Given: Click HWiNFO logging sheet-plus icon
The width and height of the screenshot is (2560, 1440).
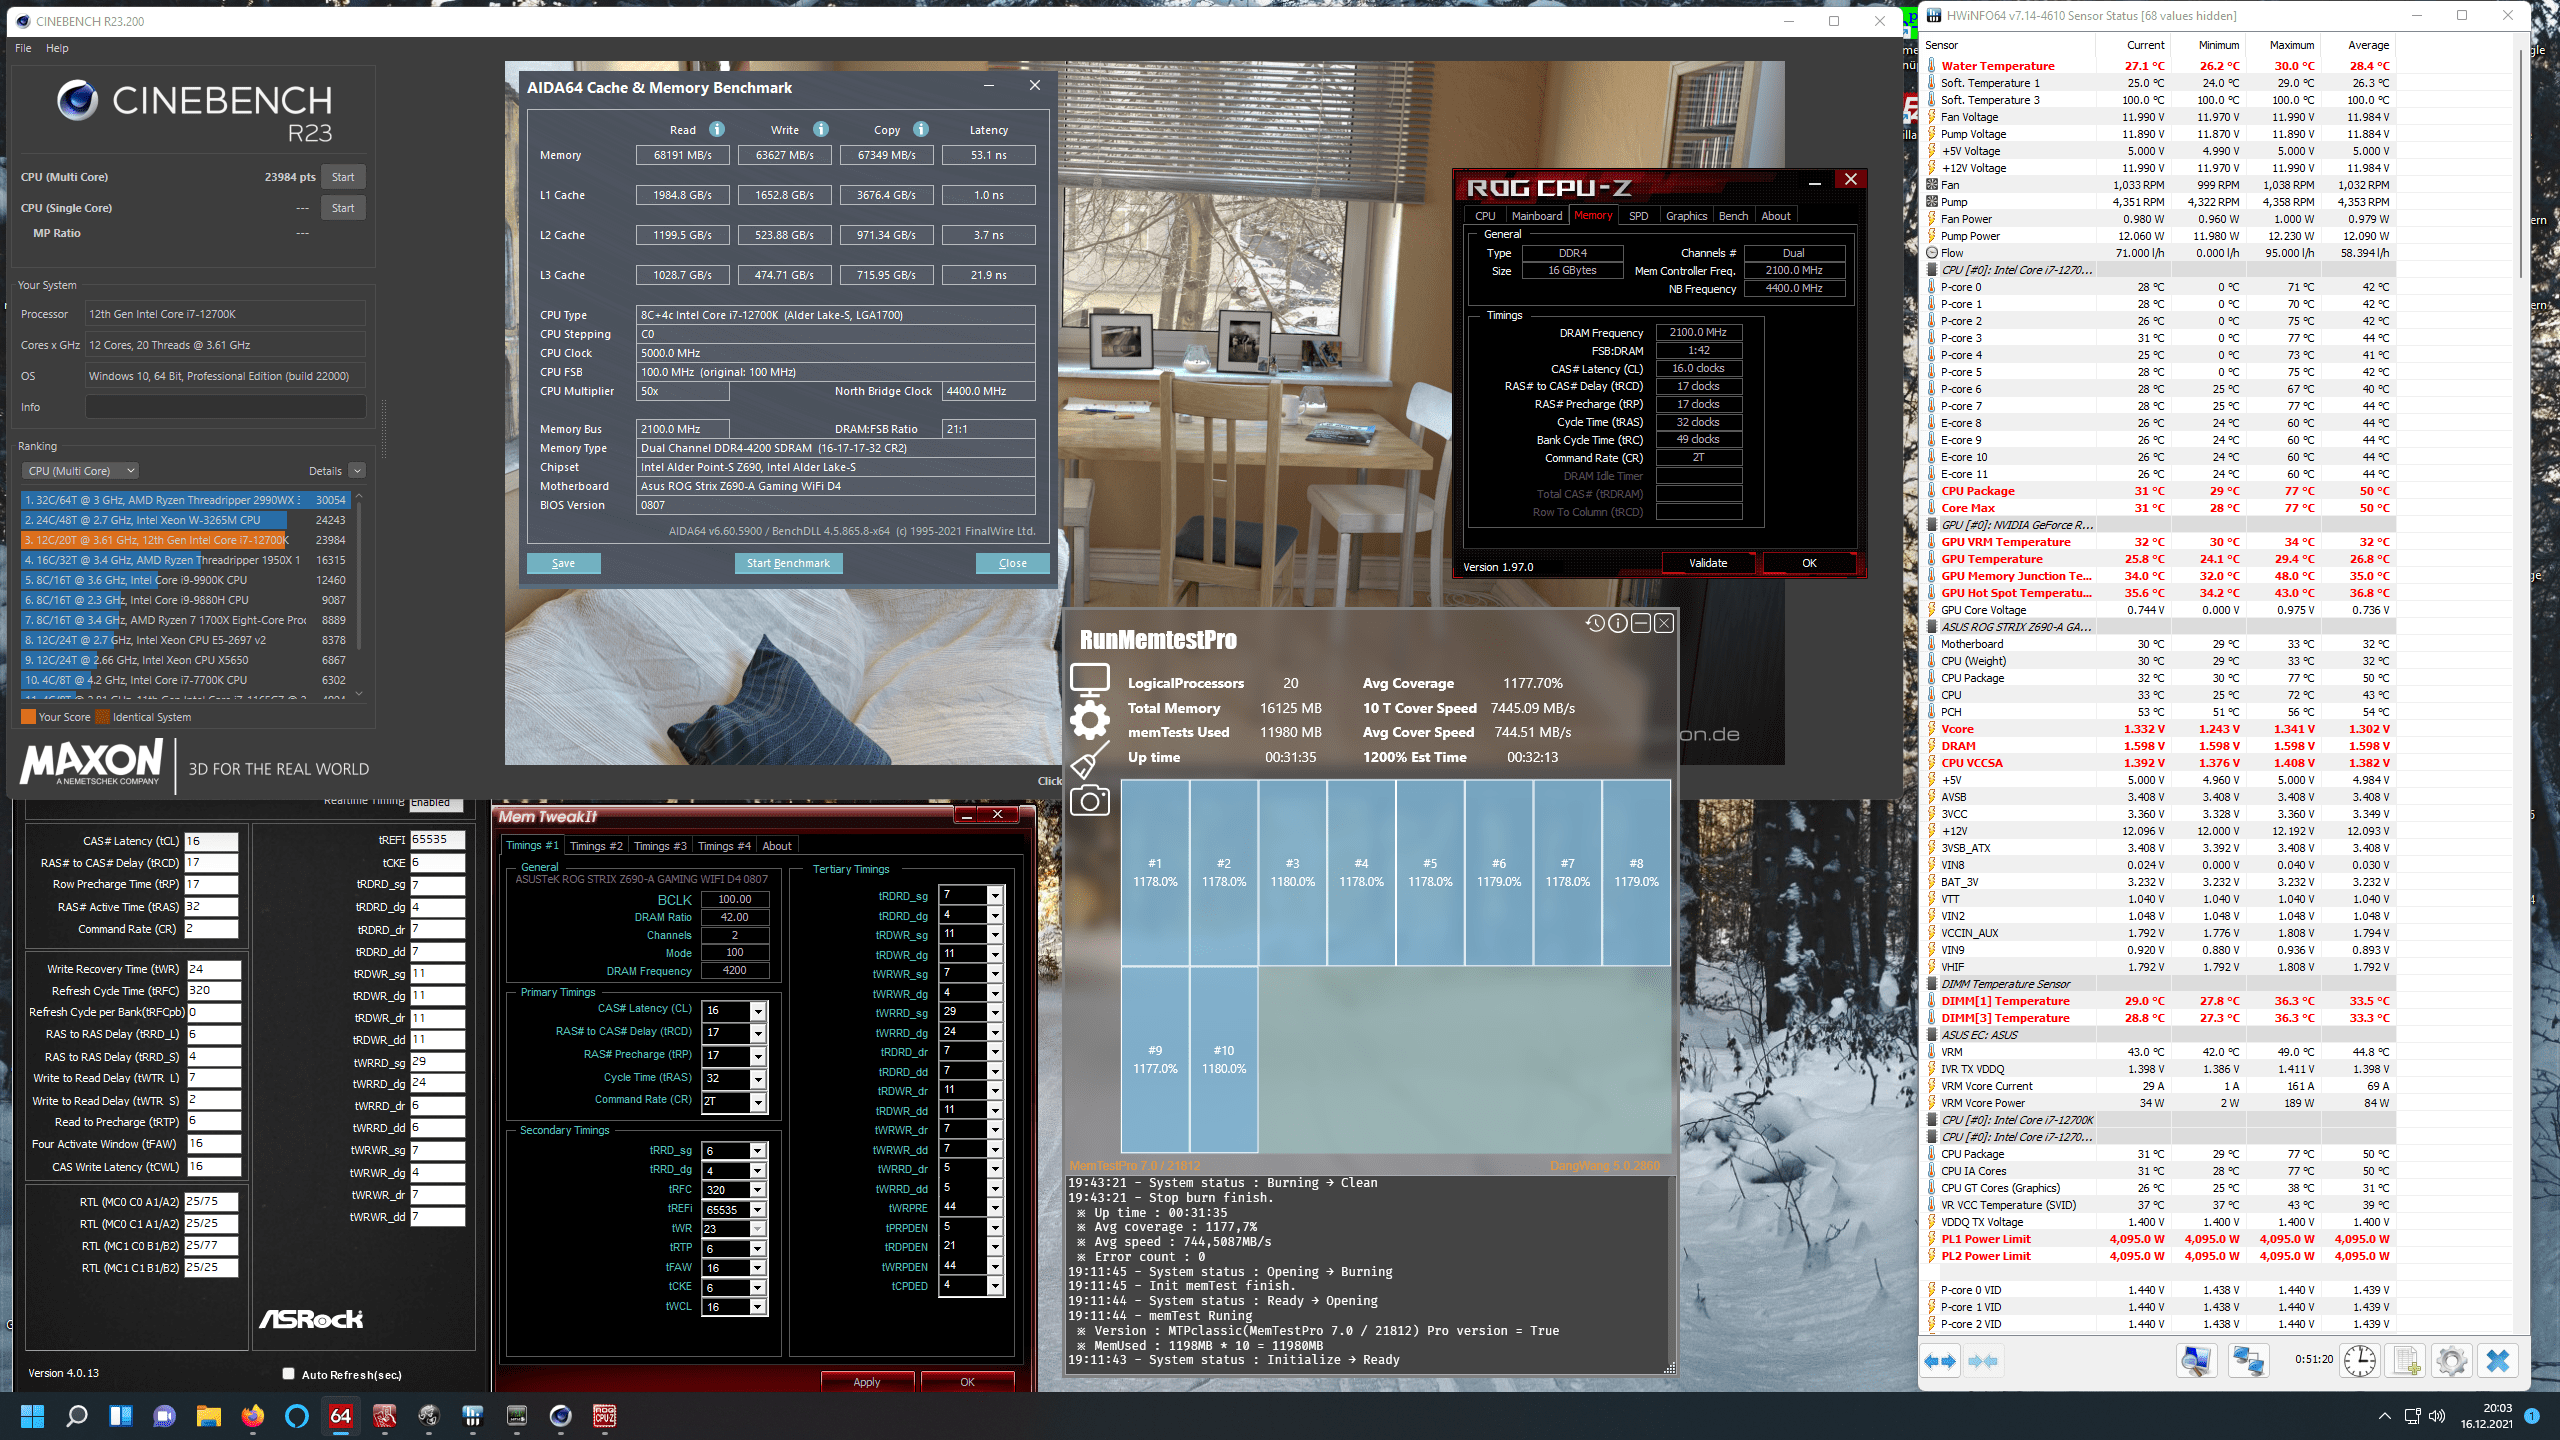Looking at the screenshot, I should click(x=2405, y=1361).
